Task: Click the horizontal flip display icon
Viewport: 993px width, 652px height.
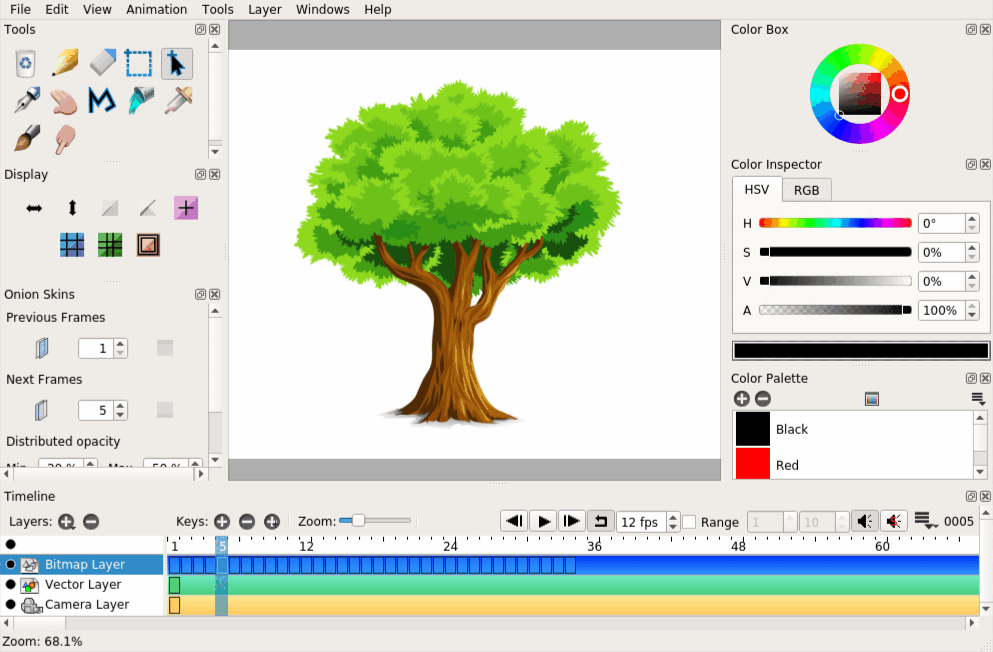Action: 34,208
